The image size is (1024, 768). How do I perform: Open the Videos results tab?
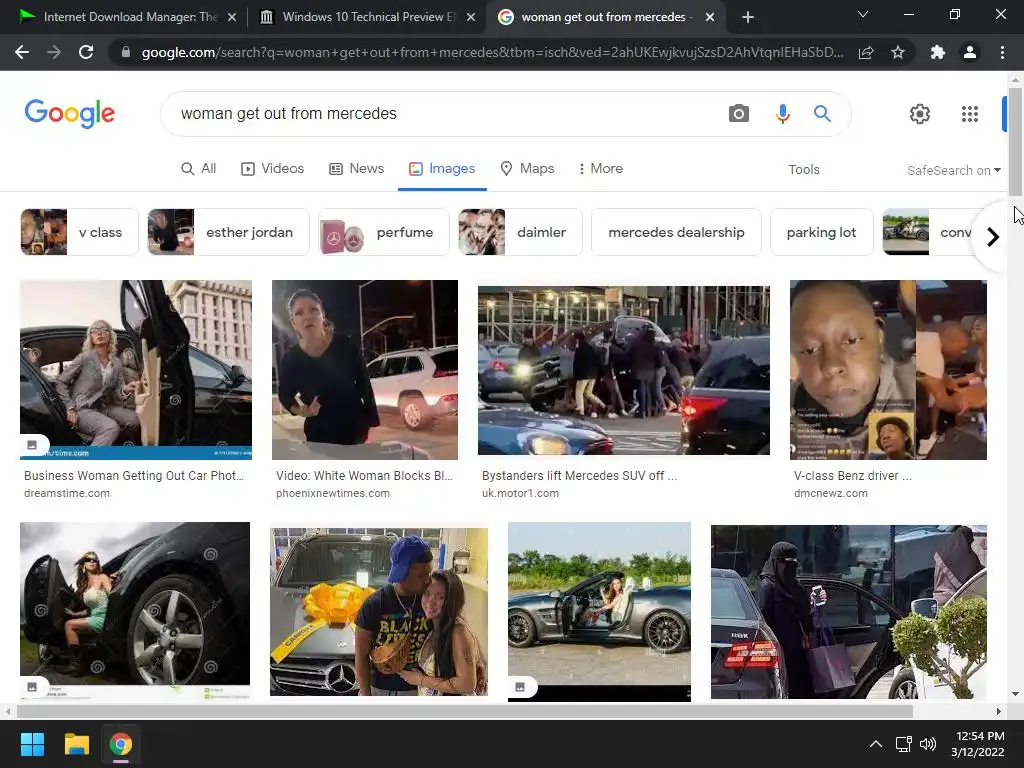click(272, 168)
